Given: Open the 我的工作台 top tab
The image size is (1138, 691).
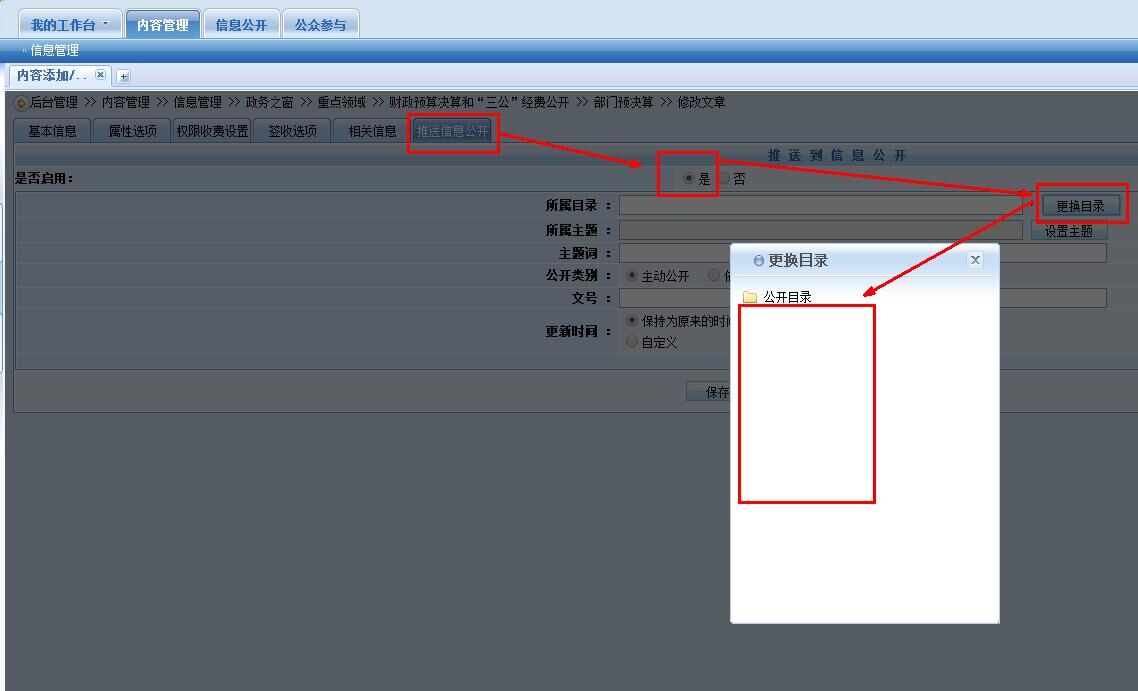Looking at the screenshot, I should (69, 24).
